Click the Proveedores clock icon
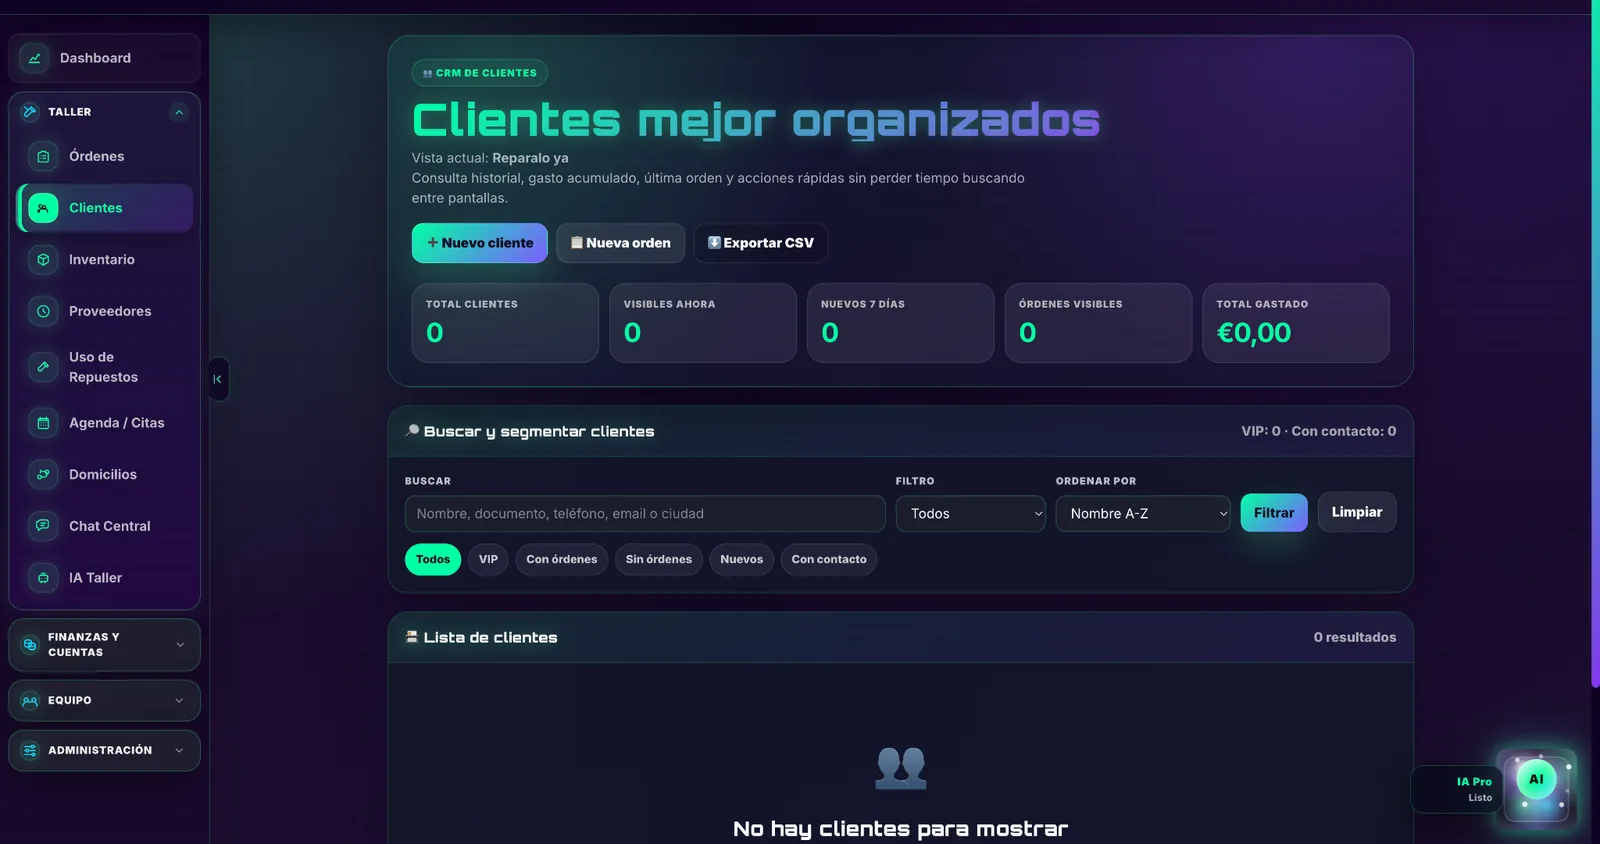Screen dimensions: 1600x844 (43, 311)
